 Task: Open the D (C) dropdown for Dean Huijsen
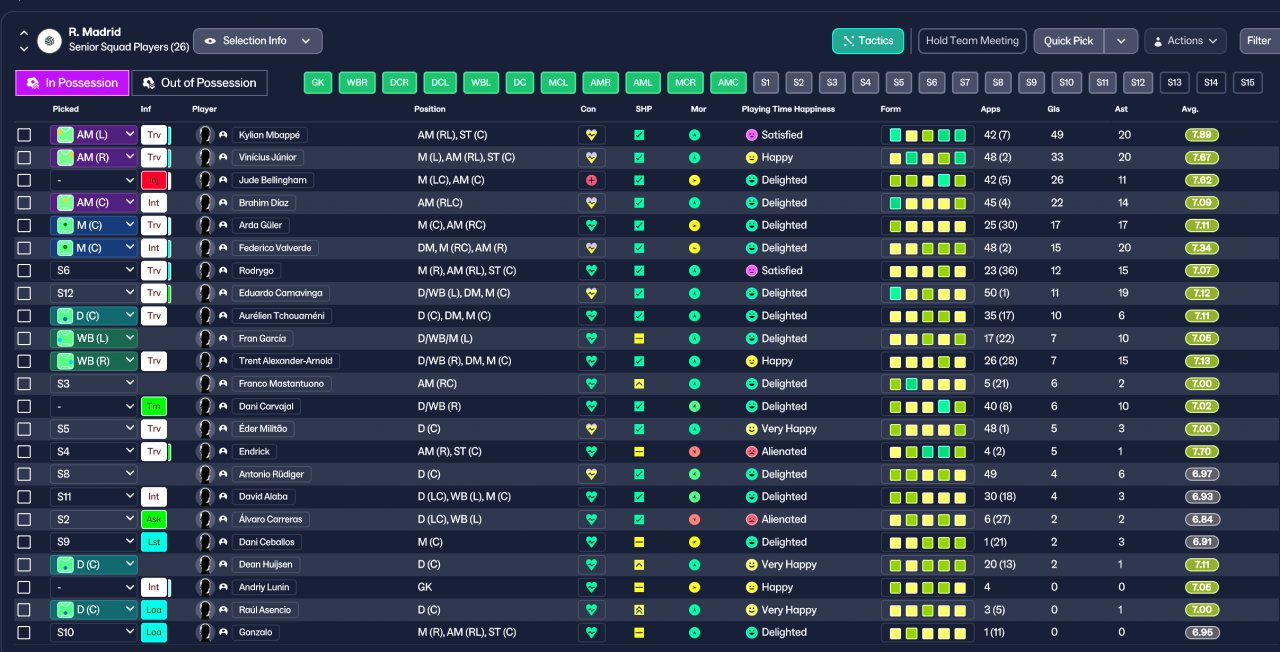point(94,565)
